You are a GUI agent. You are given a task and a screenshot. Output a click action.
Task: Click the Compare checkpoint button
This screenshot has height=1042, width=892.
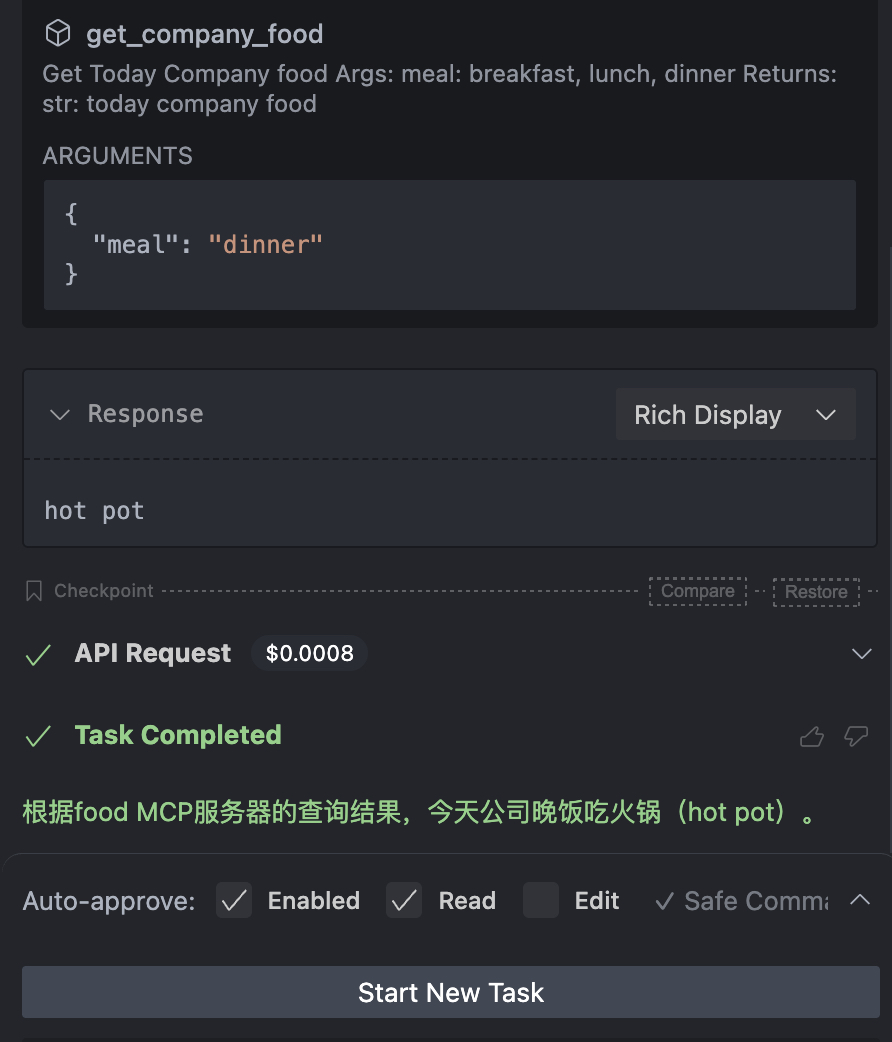[x=698, y=591]
